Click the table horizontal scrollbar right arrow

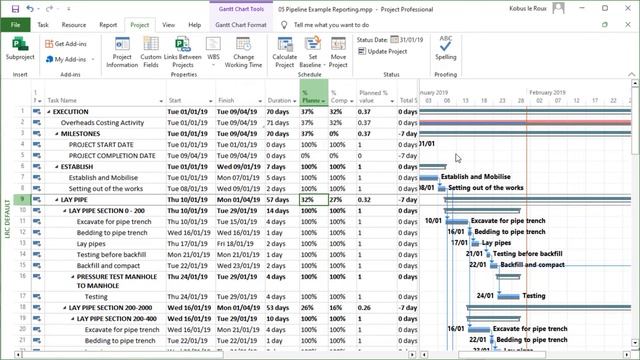click(412, 355)
